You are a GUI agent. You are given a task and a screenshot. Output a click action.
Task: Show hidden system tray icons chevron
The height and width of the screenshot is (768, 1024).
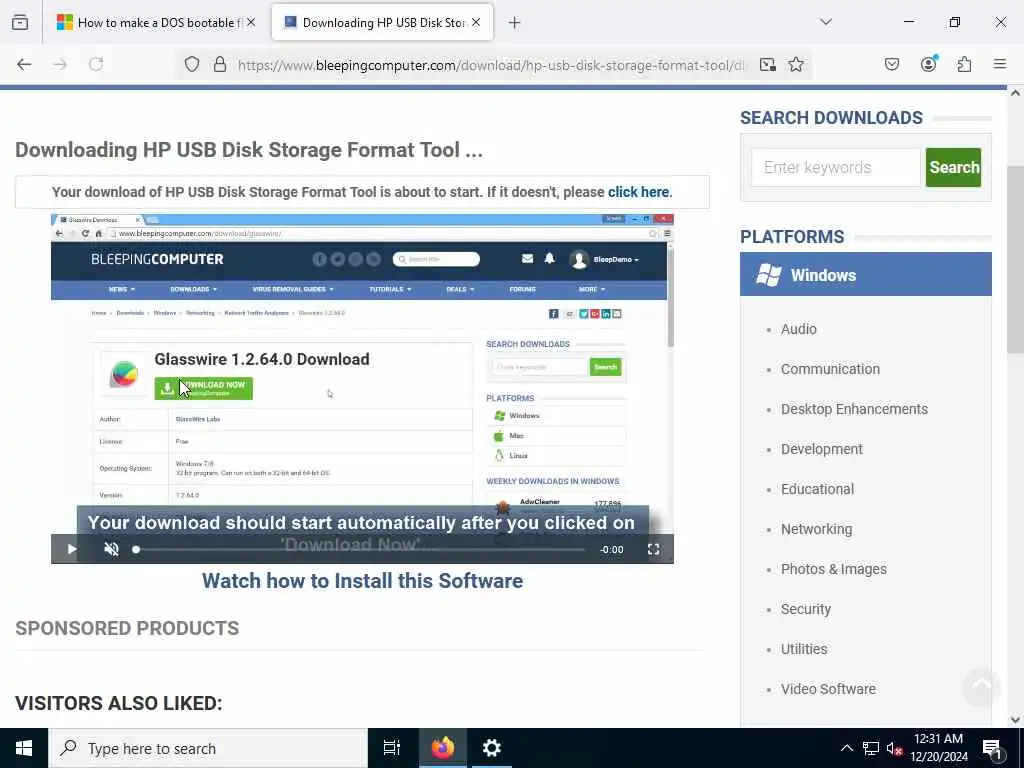846,748
